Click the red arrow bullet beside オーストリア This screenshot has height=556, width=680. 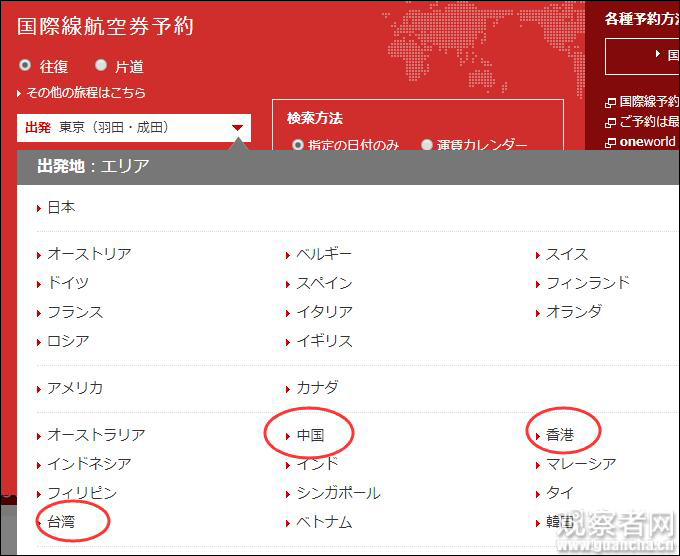tap(39, 255)
